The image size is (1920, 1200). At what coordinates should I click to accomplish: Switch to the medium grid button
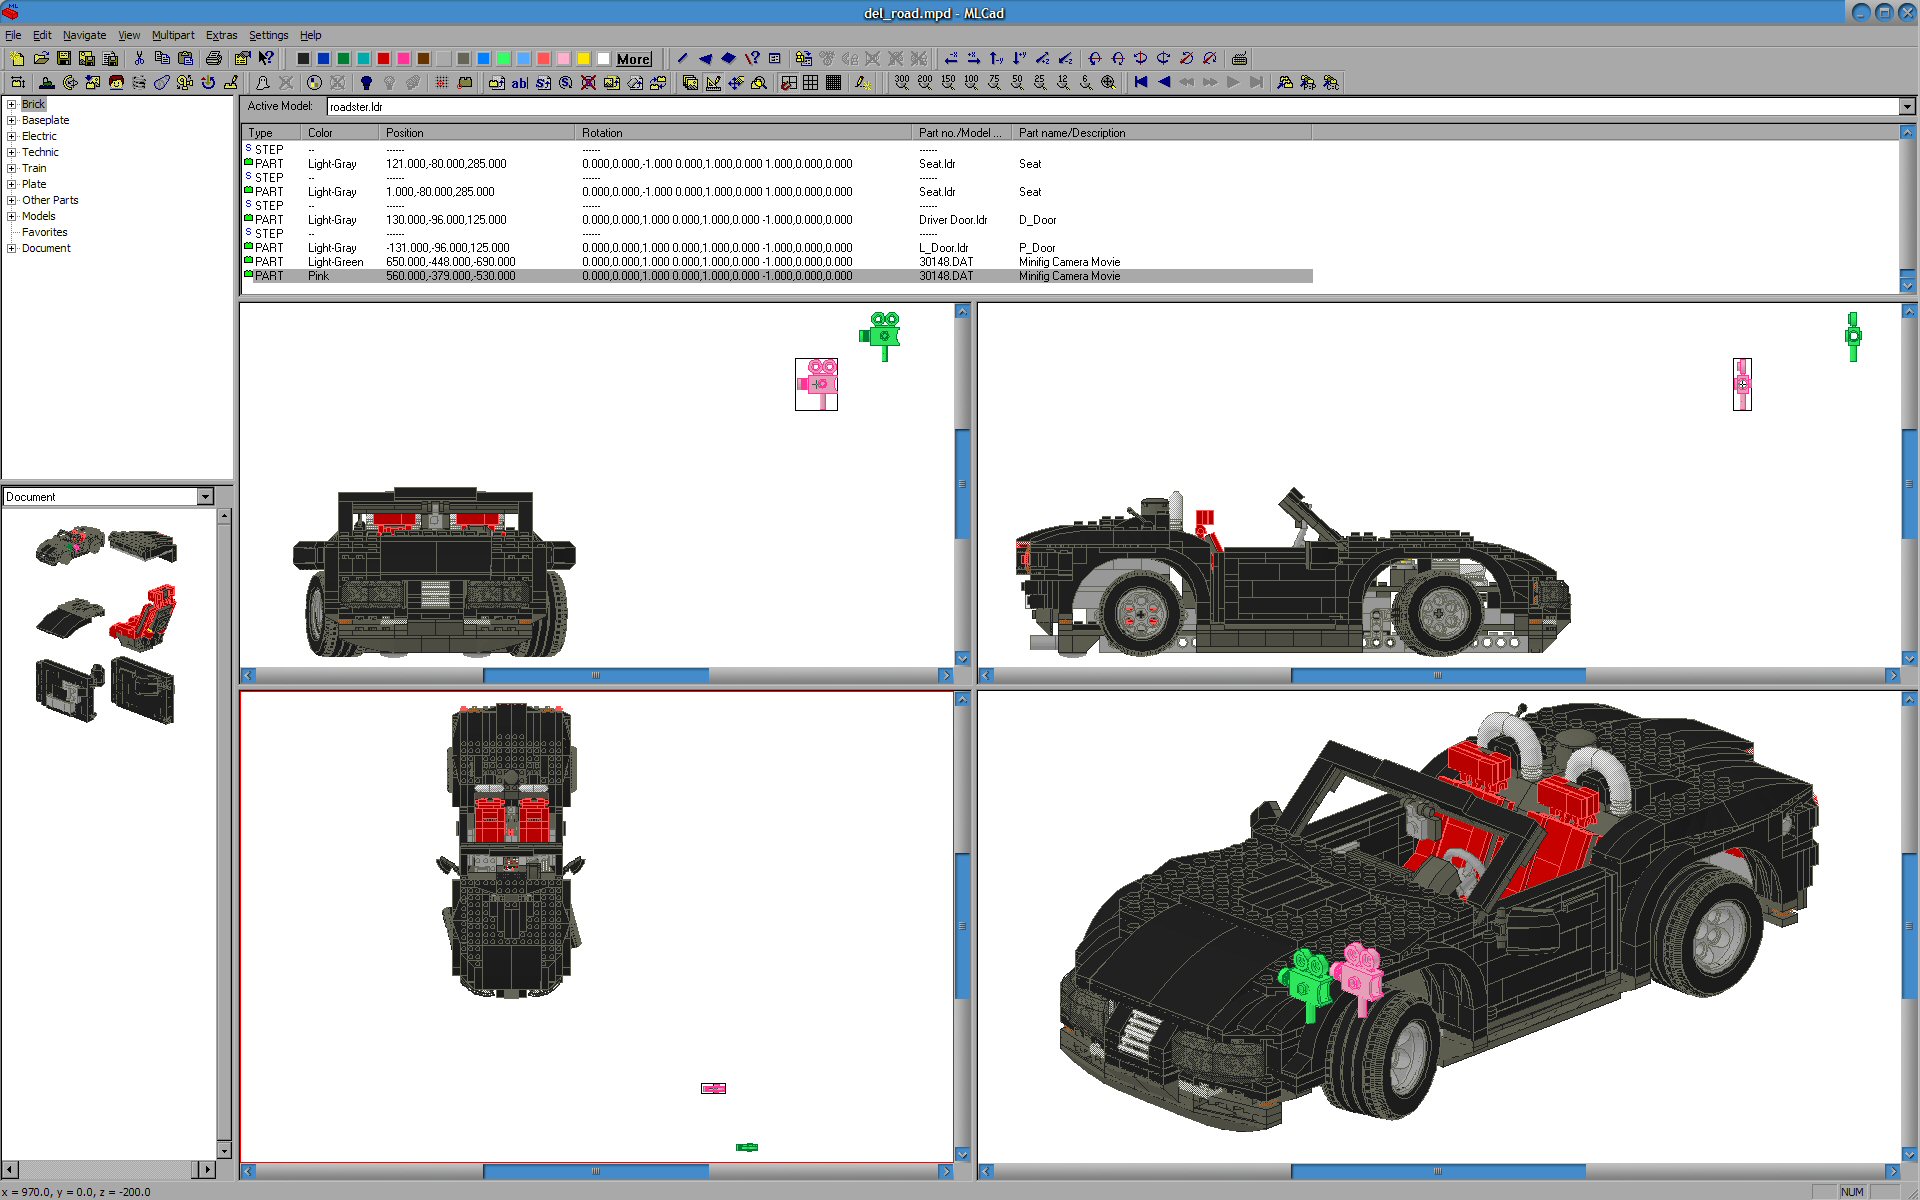(x=811, y=83)
